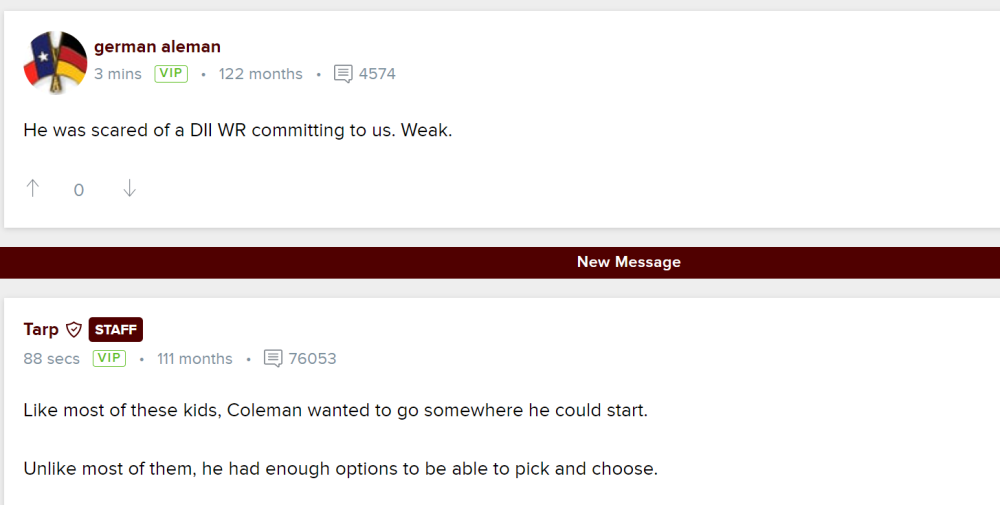Click the comment count icon beside 76053
The width and height of the screenshot is (1000, 505).
[x=273, y=358]
